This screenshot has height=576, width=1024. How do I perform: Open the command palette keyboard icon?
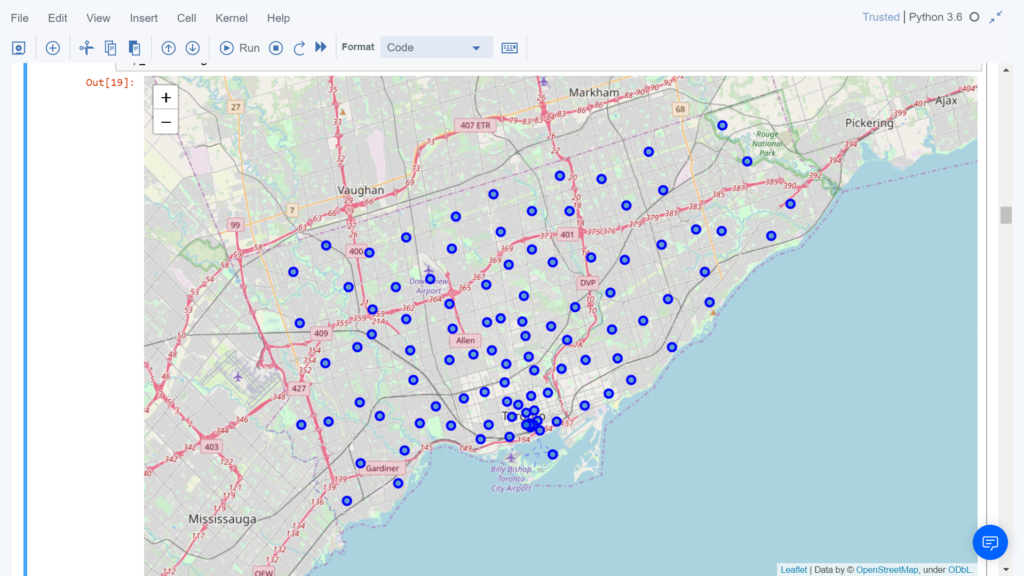509,47
